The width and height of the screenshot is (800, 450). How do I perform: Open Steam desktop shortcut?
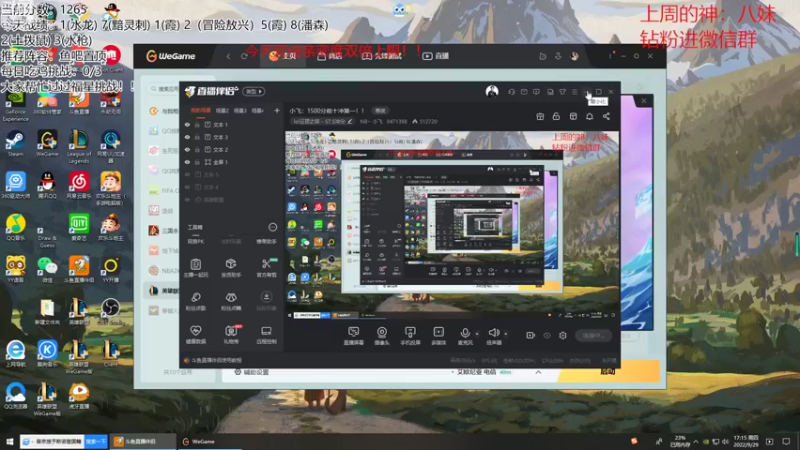point(15,142)
